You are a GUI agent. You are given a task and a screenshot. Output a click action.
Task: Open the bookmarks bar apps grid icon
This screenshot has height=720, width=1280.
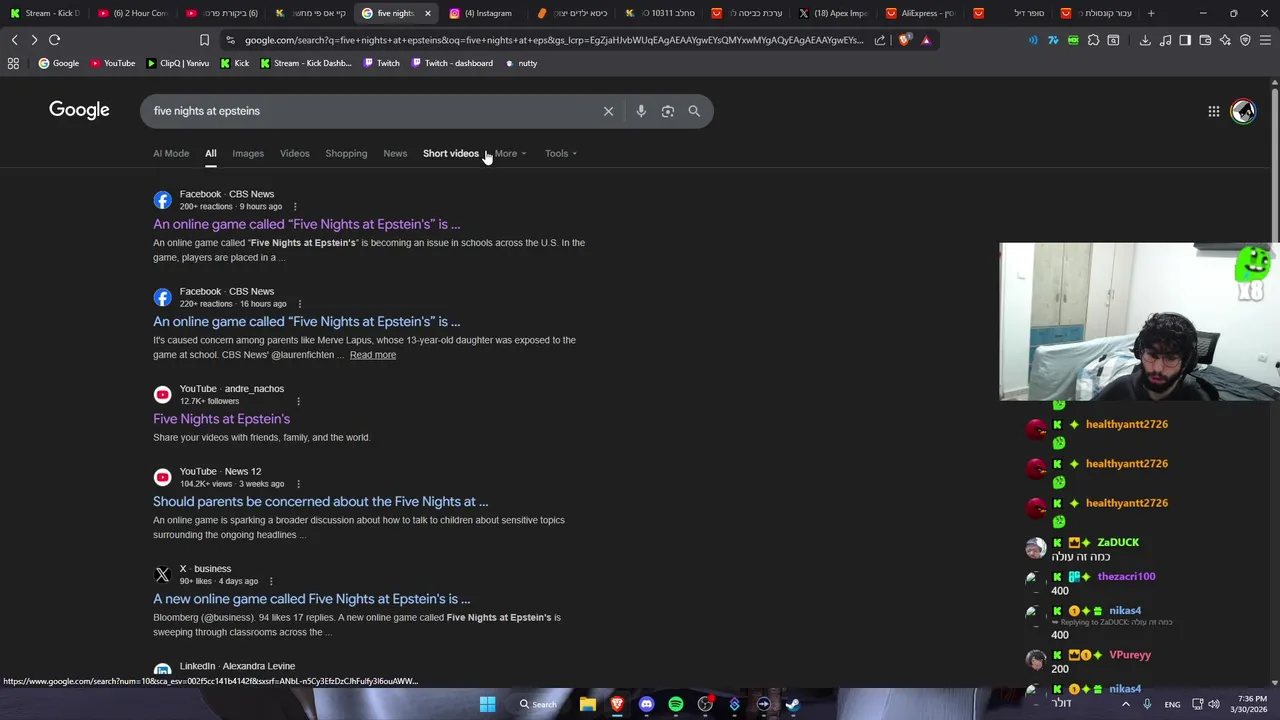point(13,63)
